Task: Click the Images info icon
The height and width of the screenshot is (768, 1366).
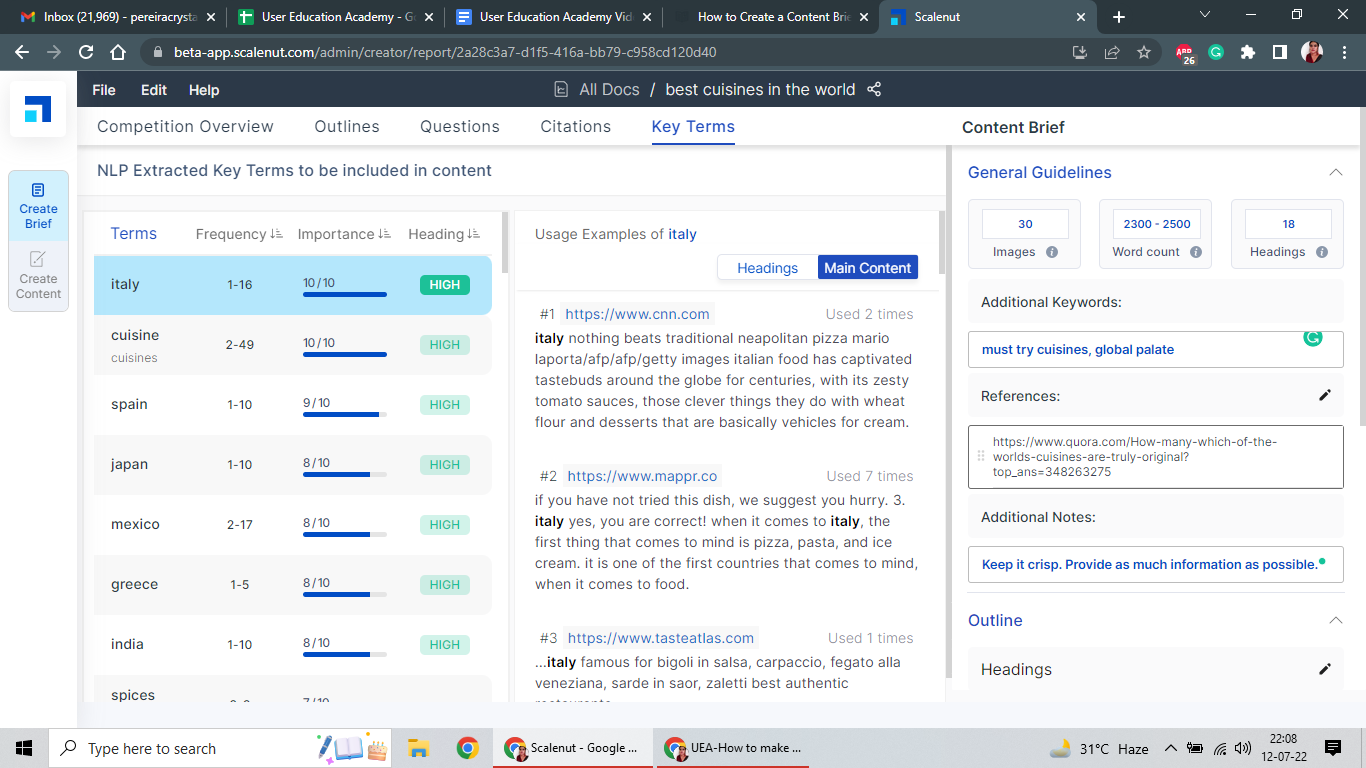Action: tap(1052, 252)
